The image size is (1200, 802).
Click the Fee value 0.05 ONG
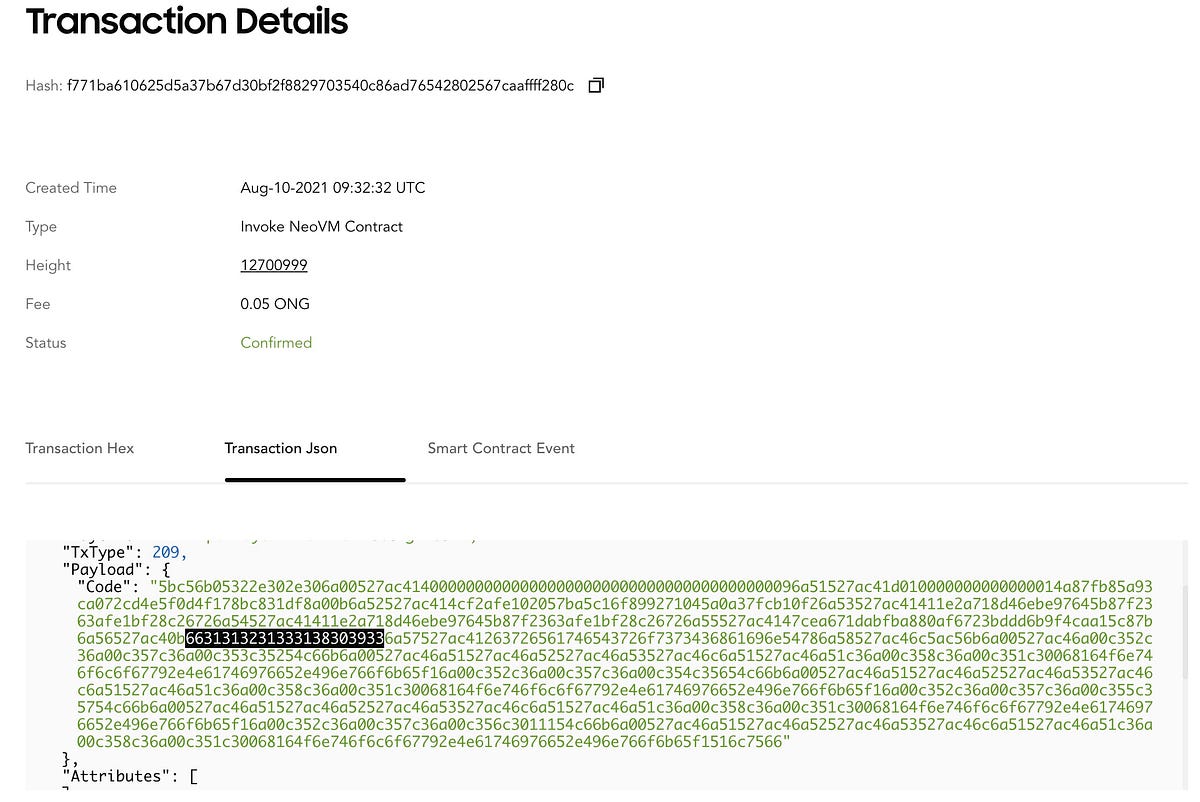click(x=274, y=303)
